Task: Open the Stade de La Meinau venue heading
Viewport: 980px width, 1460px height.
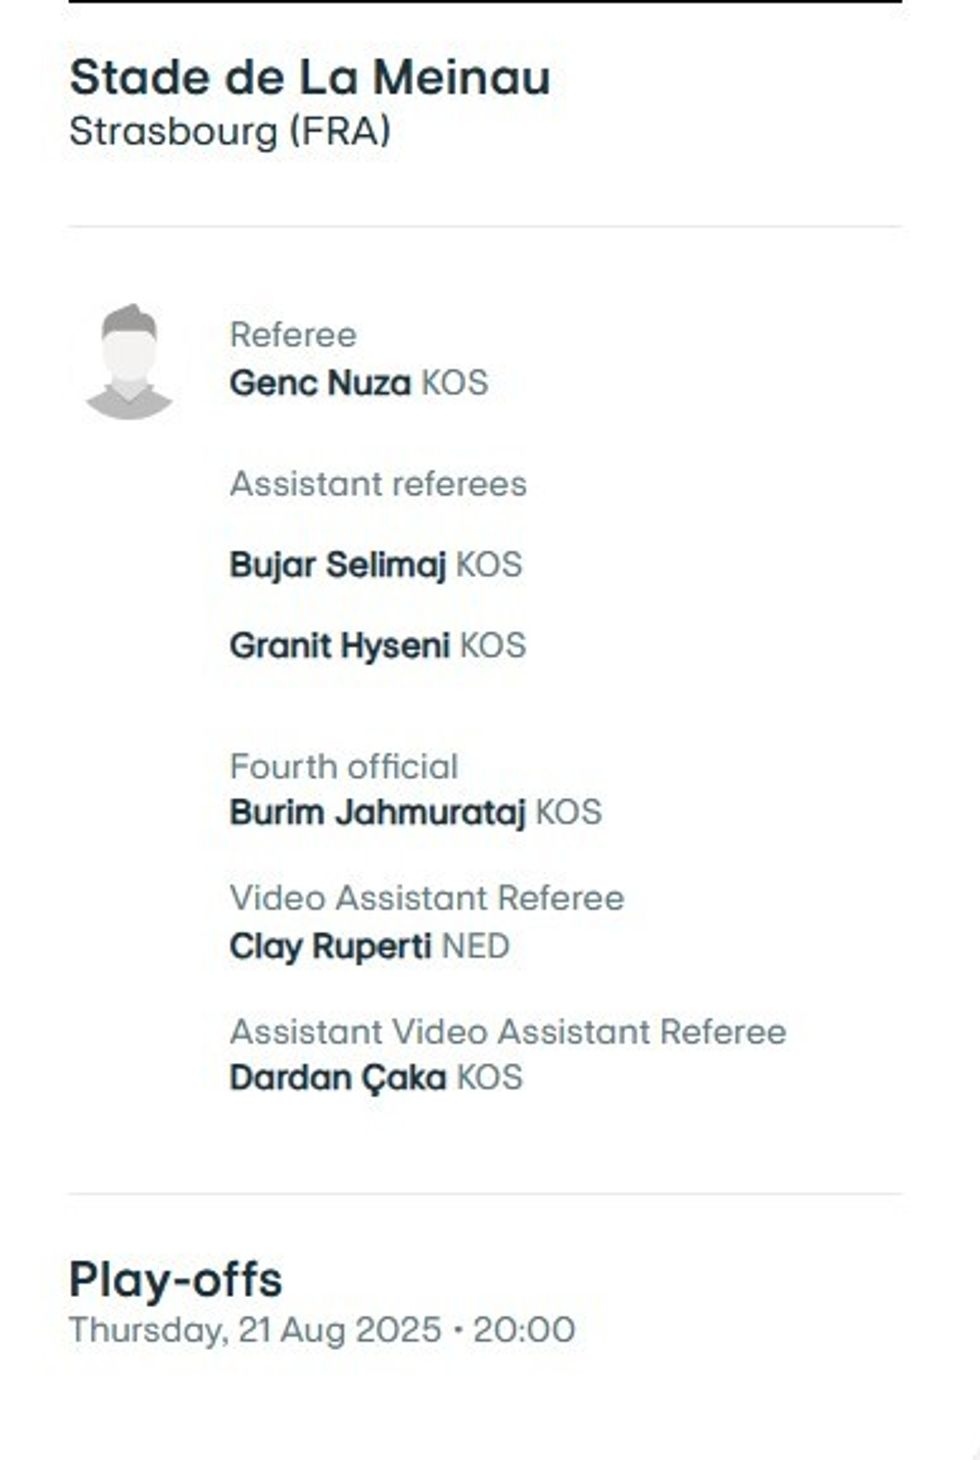Action: 310,77
